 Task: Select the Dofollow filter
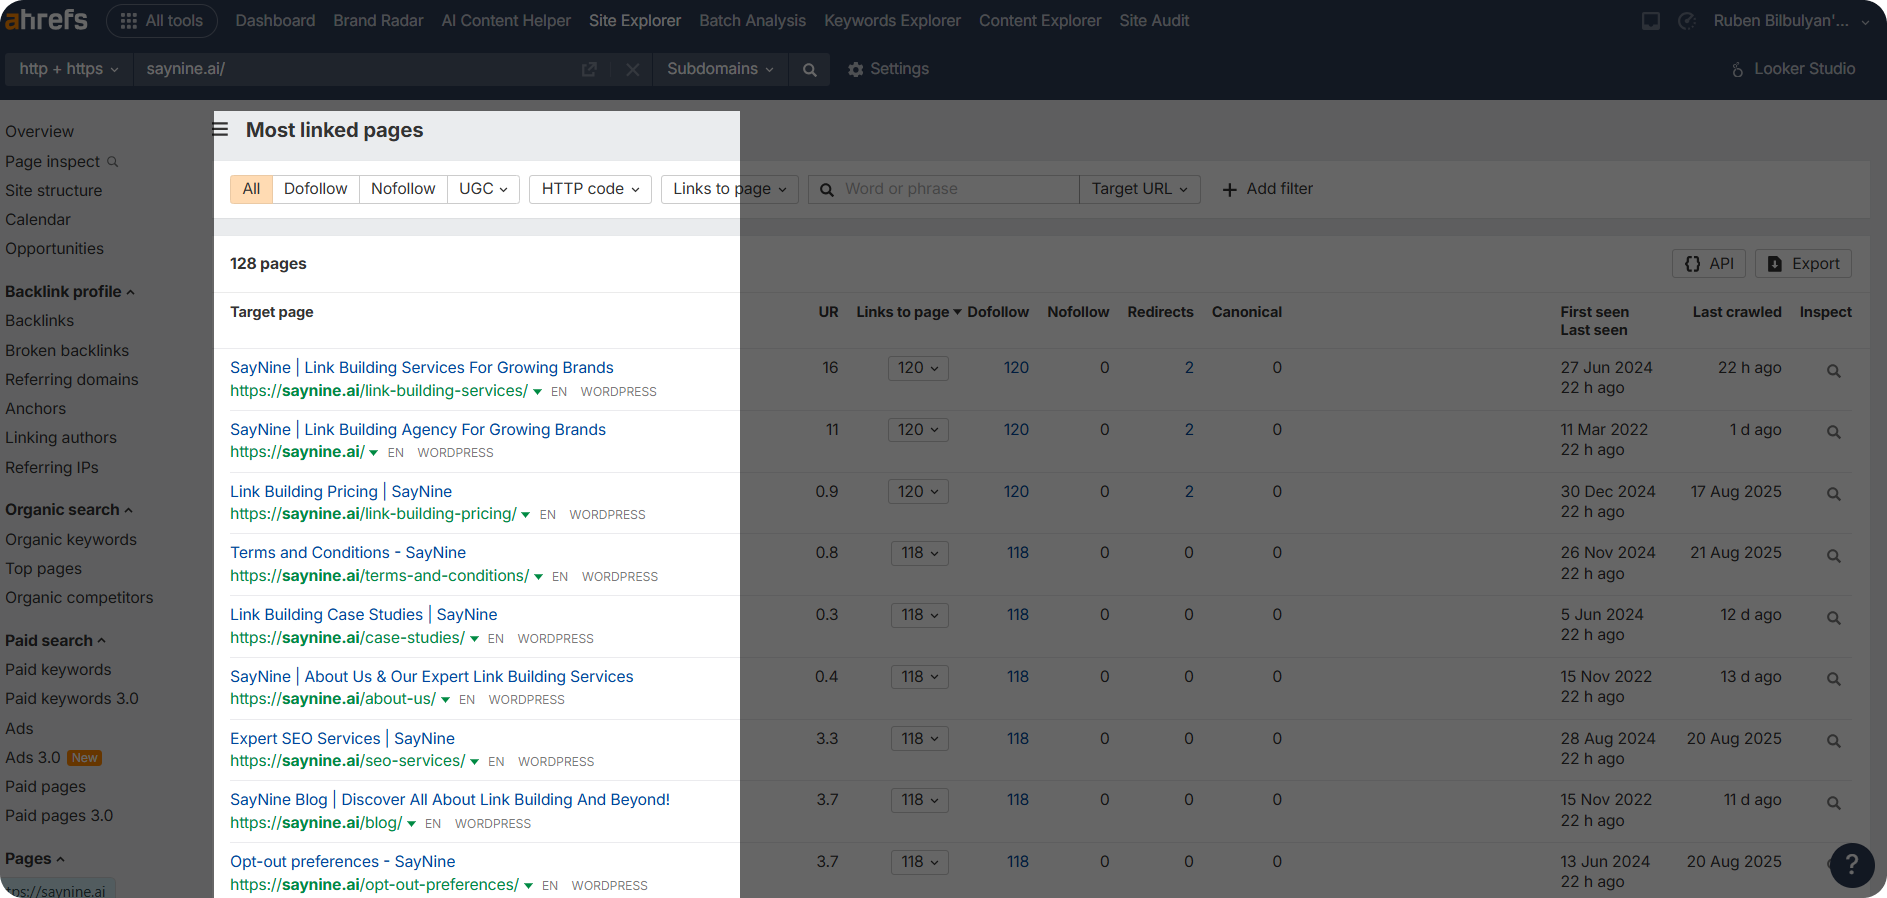(x=315, y=189)
